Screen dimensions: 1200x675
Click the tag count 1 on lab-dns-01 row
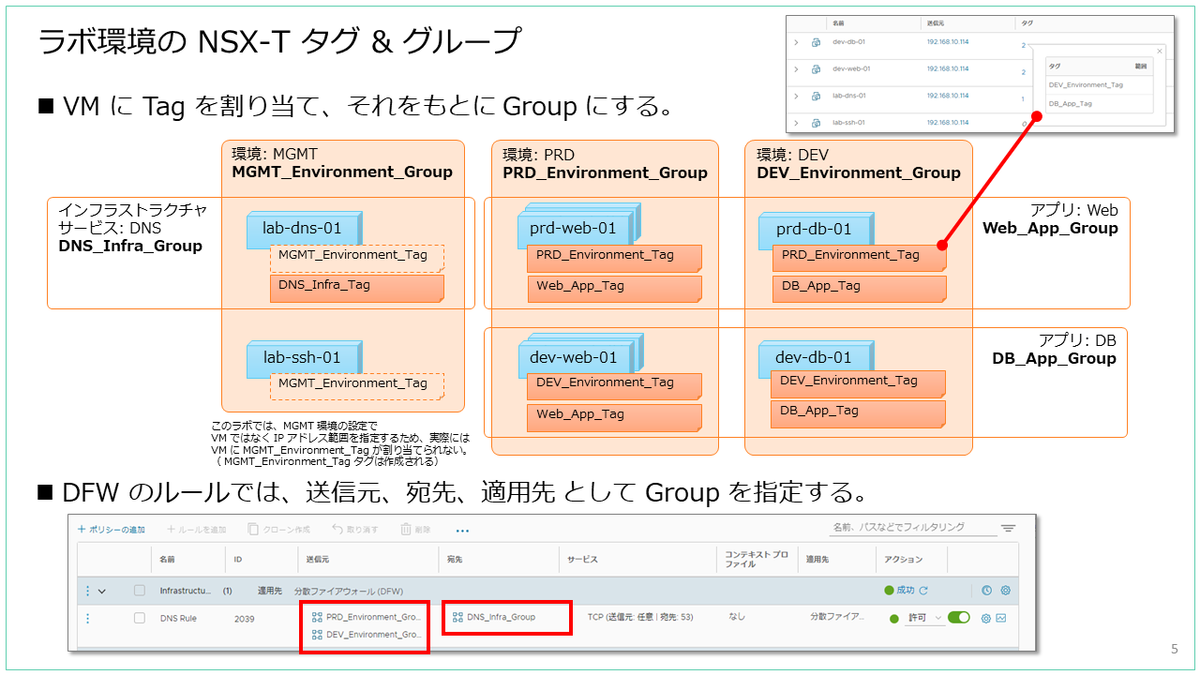pos(1023,99)
